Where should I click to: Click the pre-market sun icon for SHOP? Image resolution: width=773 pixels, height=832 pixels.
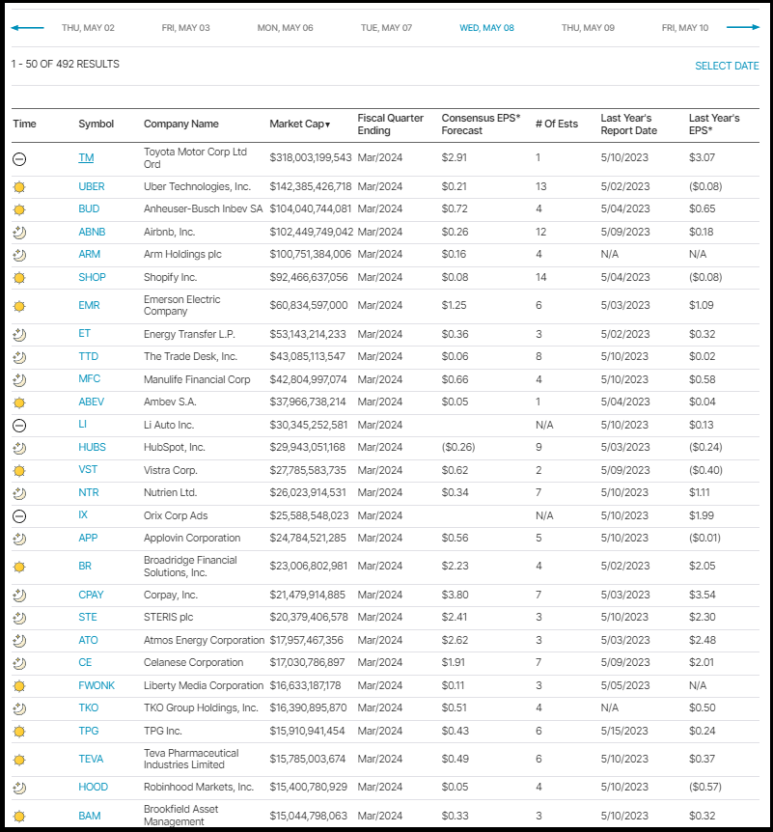[x=20, y=278]
